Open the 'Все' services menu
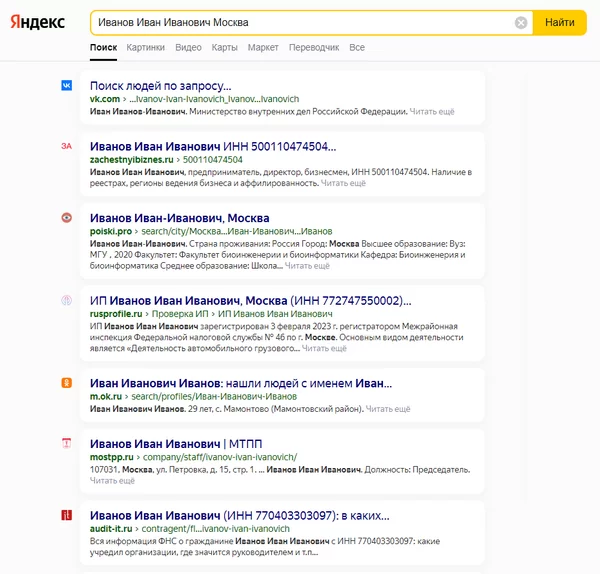Image resolution: width=600 pixels, height=574 pixels. [x=357, y=48]
